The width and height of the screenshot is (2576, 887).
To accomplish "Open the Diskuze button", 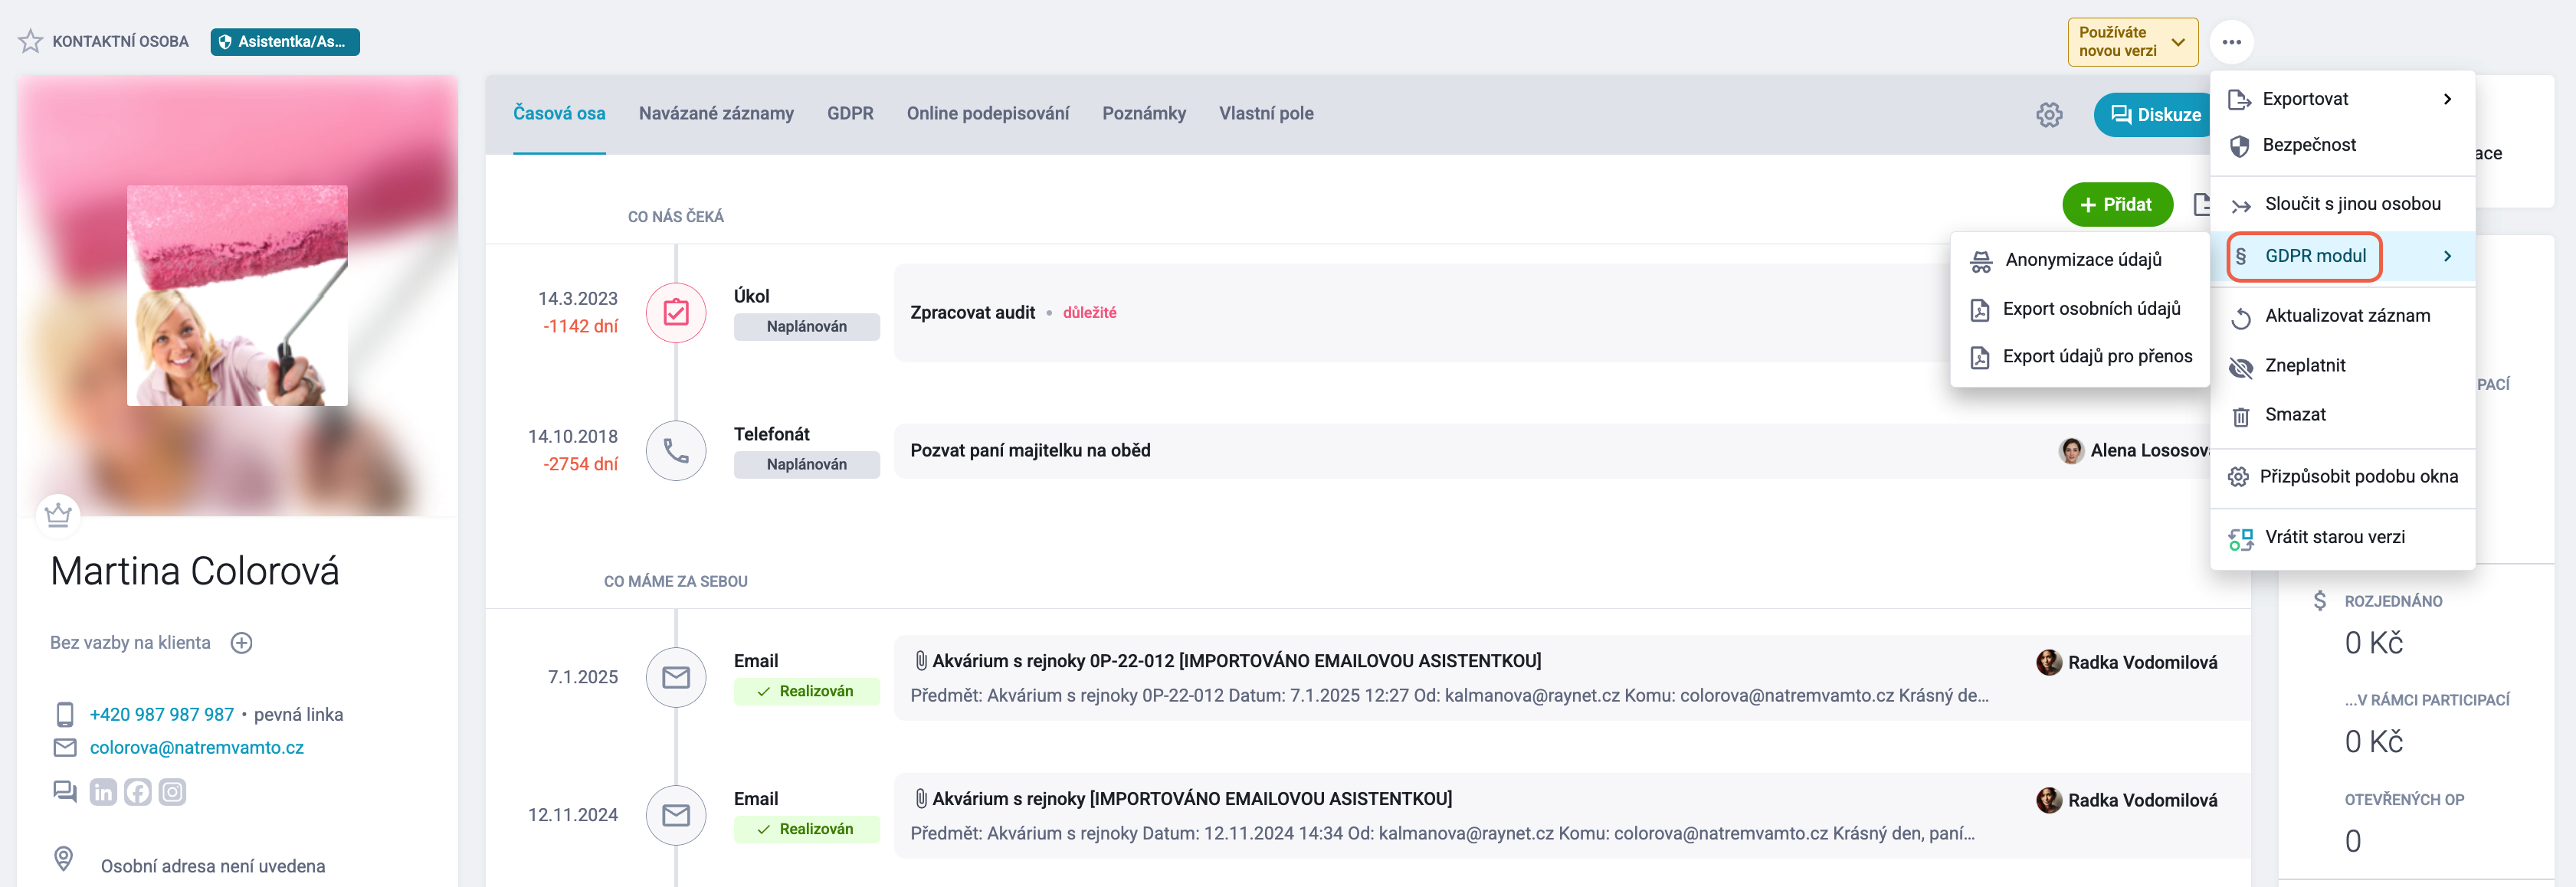I will (2154, 115).
